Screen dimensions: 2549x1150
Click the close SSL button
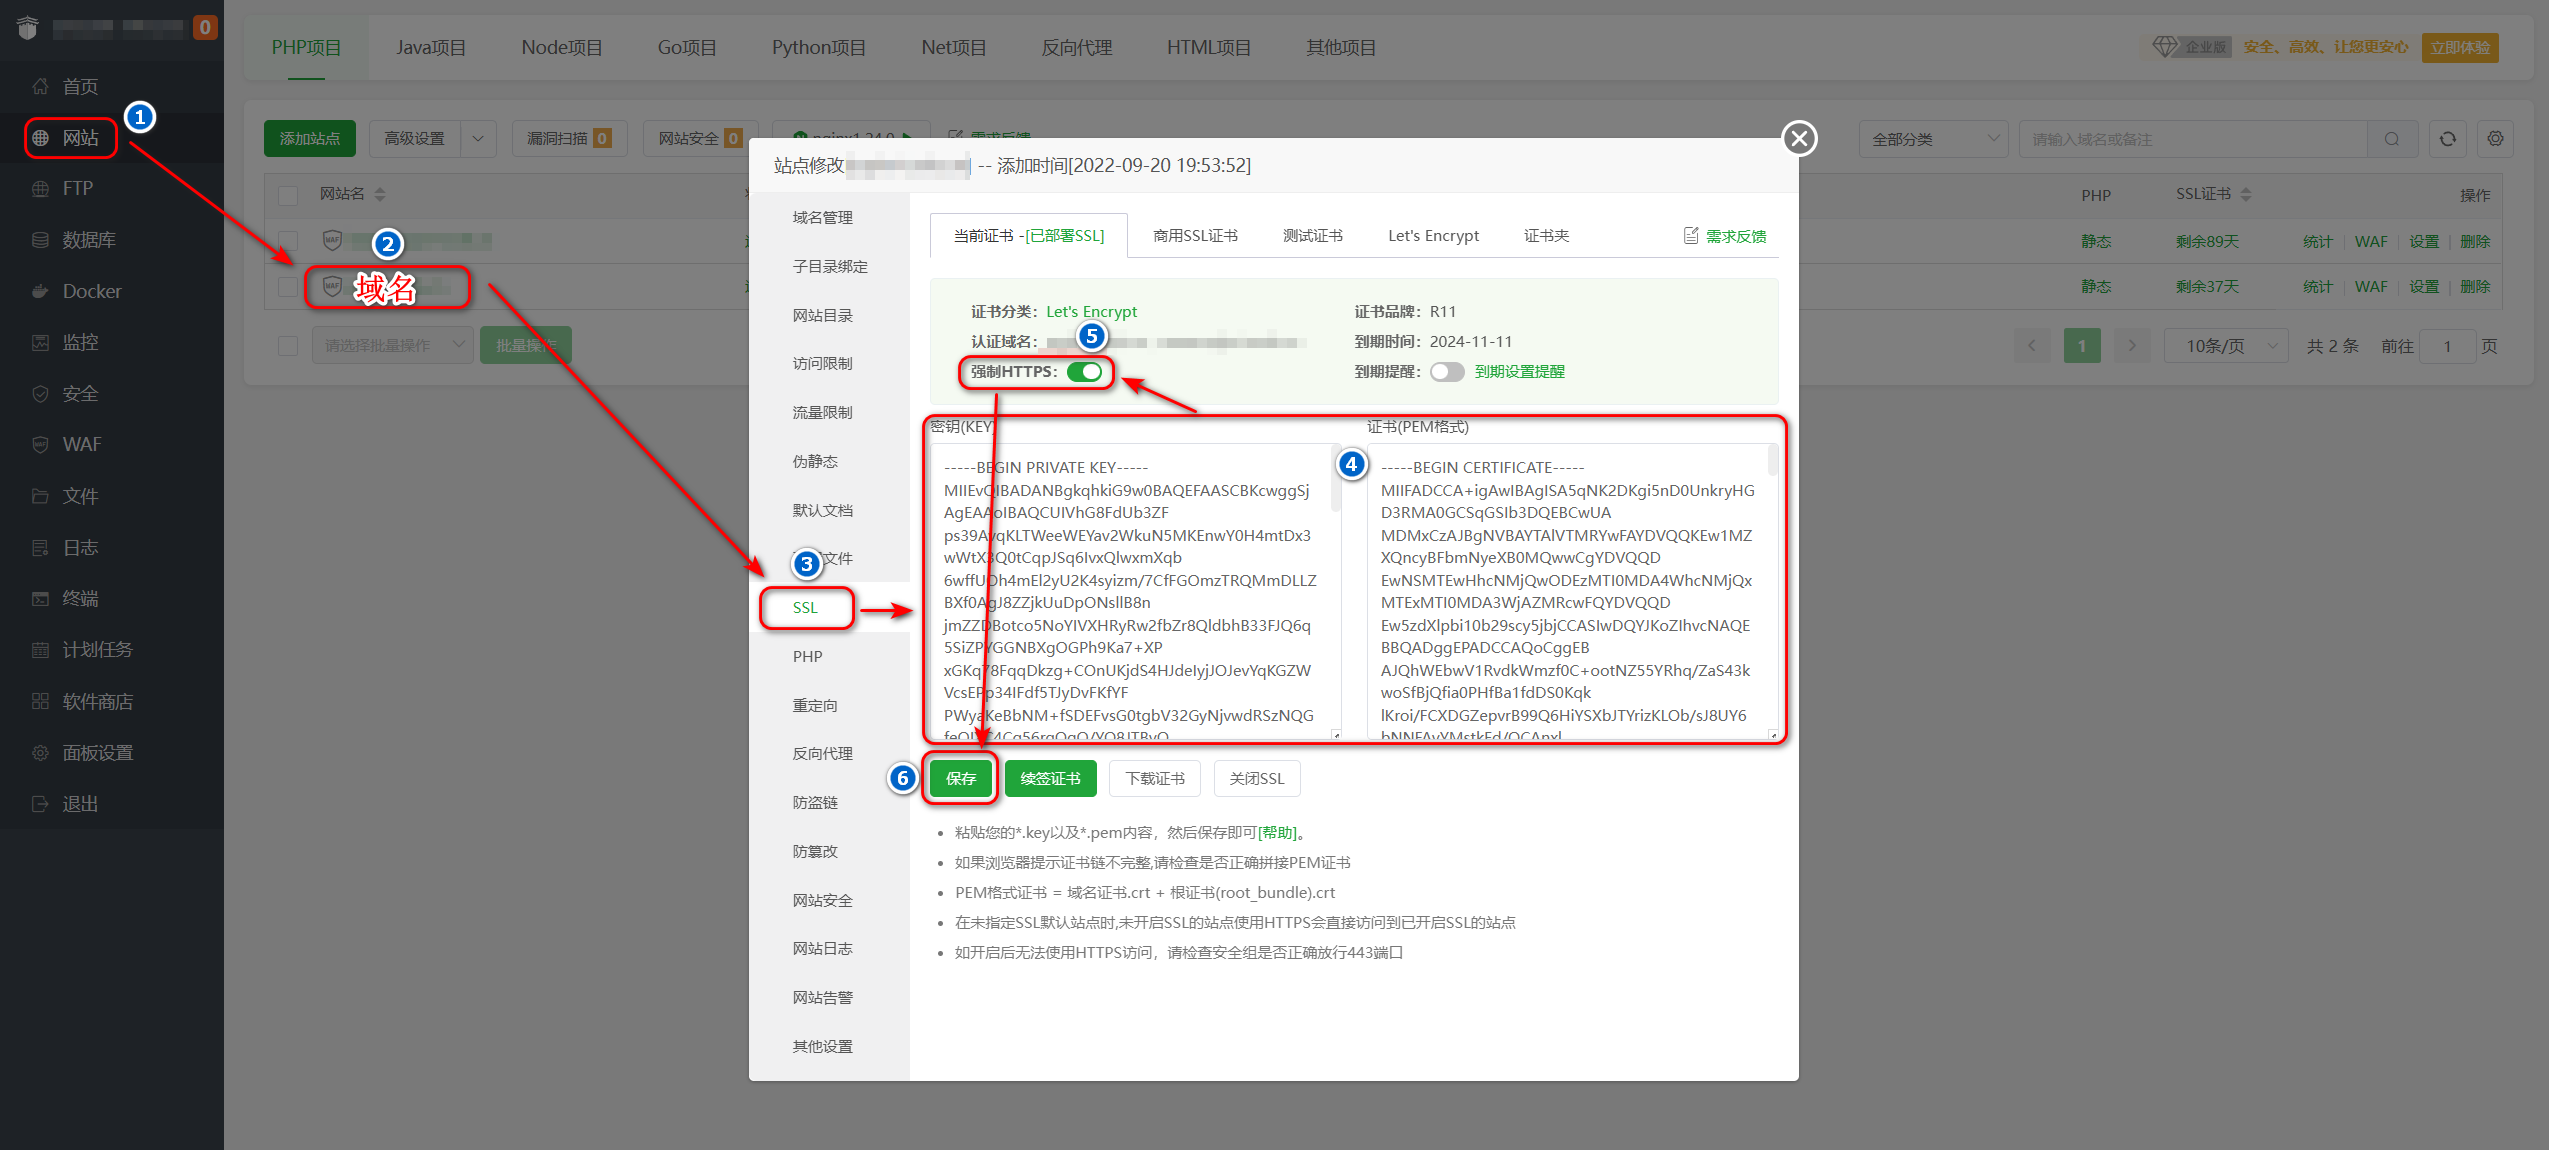1256,778
